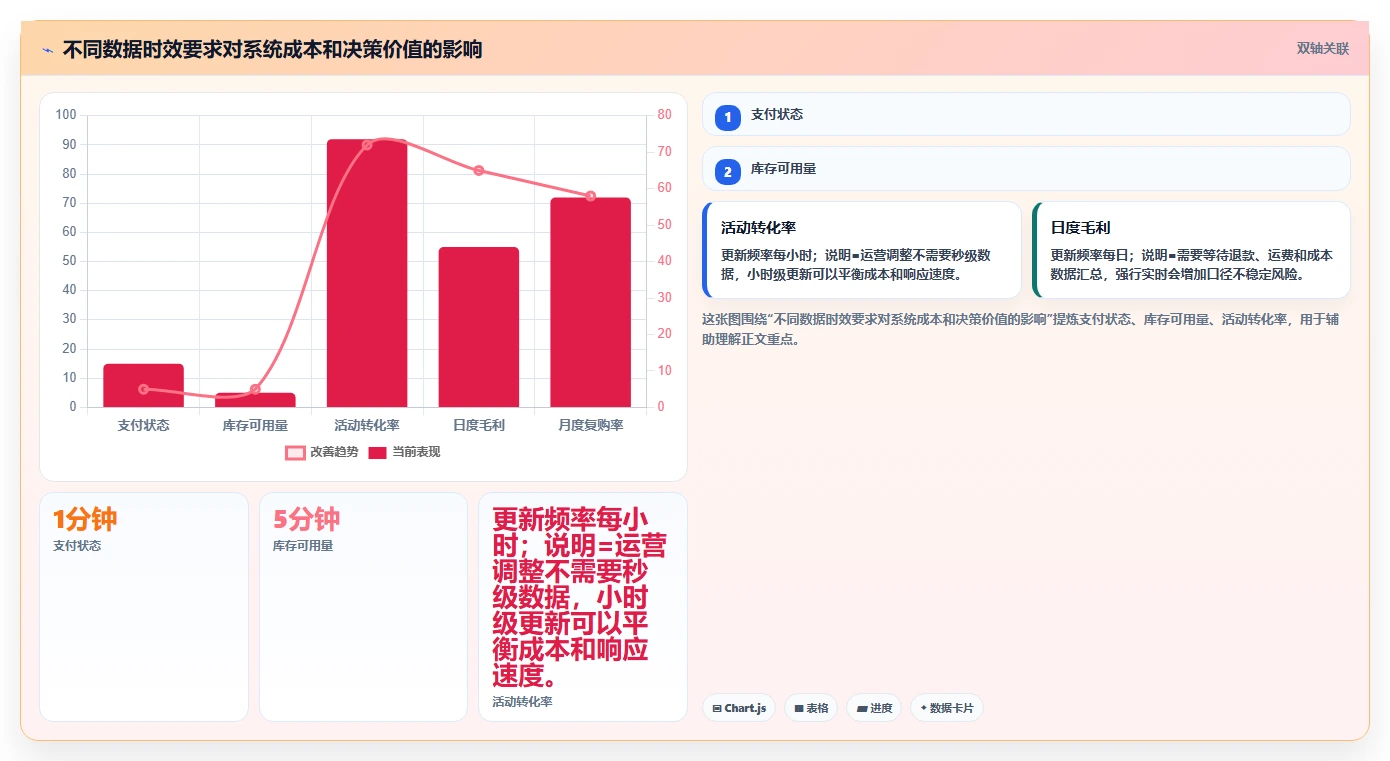The image size is (1390, 761).
Task: Click the 数据卡片 tag
Action: [947, 708]
